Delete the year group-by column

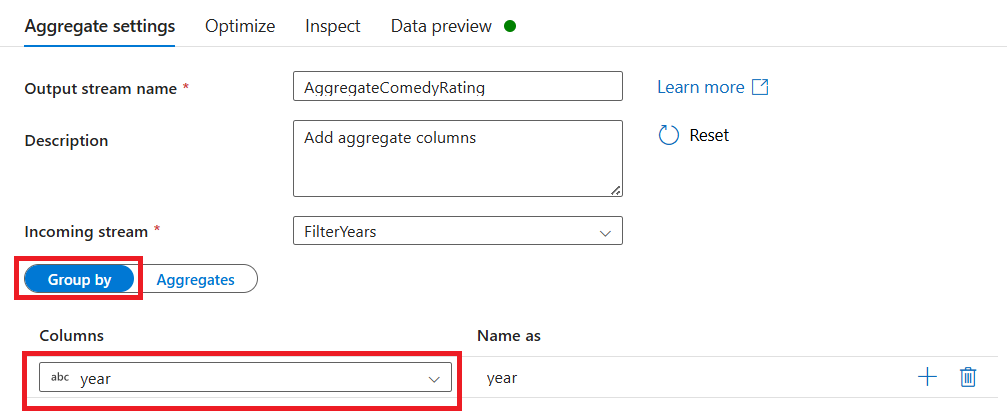tap(967, 377)
